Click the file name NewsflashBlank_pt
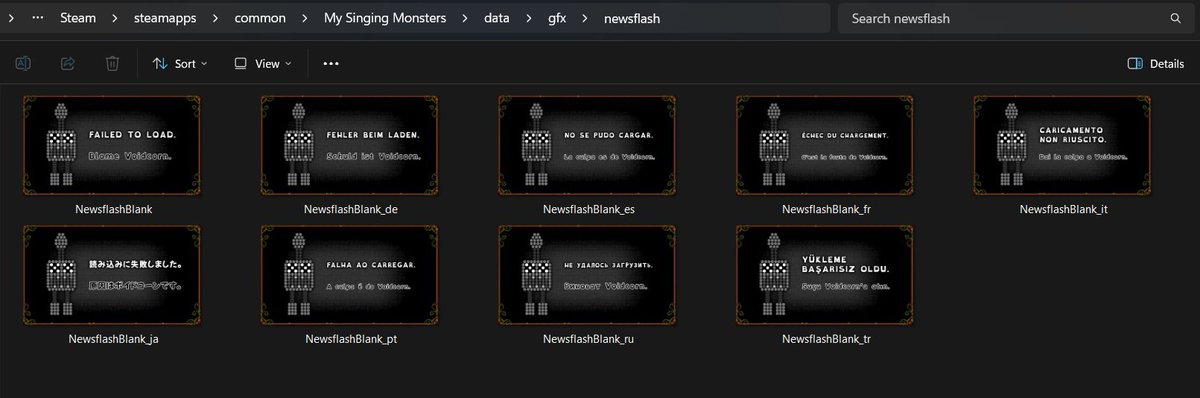This screenshot has height=398, width=1200. coord(350,339)
